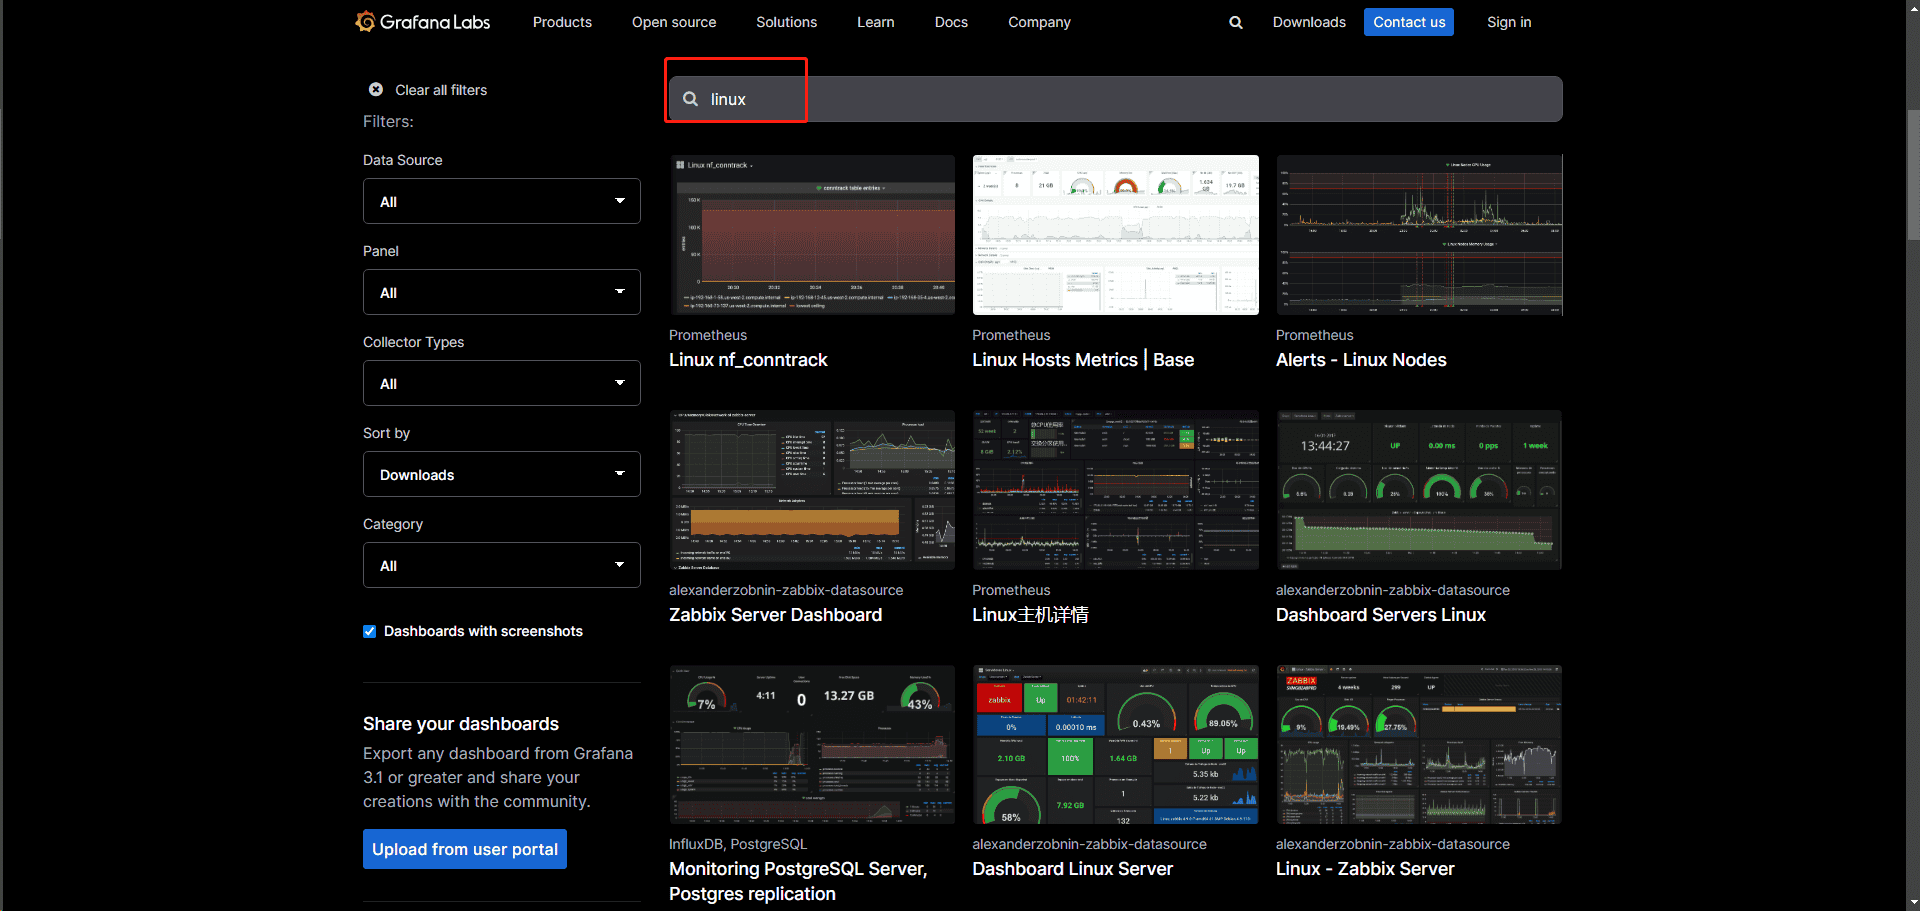Expand the Collector Types dropdown
Screen dimensions: 1920x911
[x=501, y=383]
